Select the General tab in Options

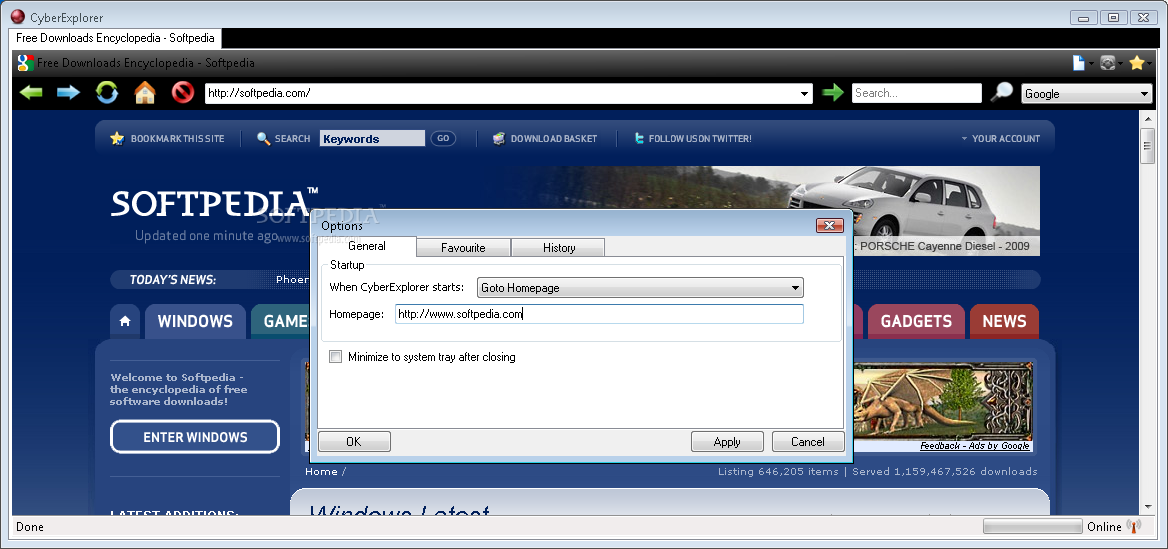[367, 247]
